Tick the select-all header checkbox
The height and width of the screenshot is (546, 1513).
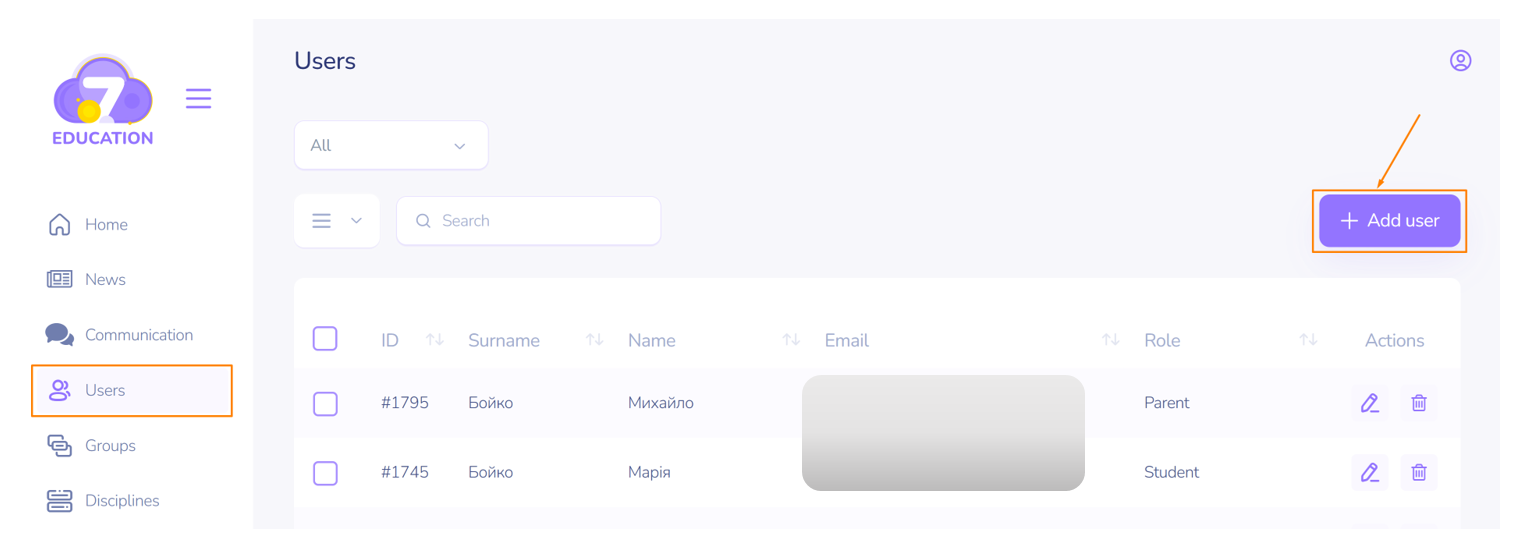325,339
